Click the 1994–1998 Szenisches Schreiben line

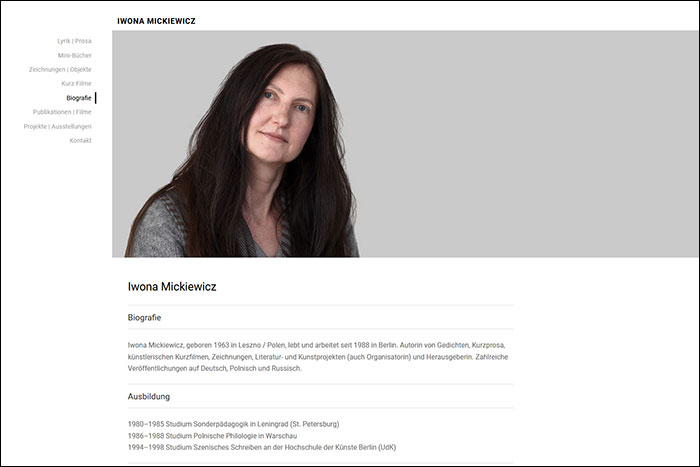(x=262, y=447)
